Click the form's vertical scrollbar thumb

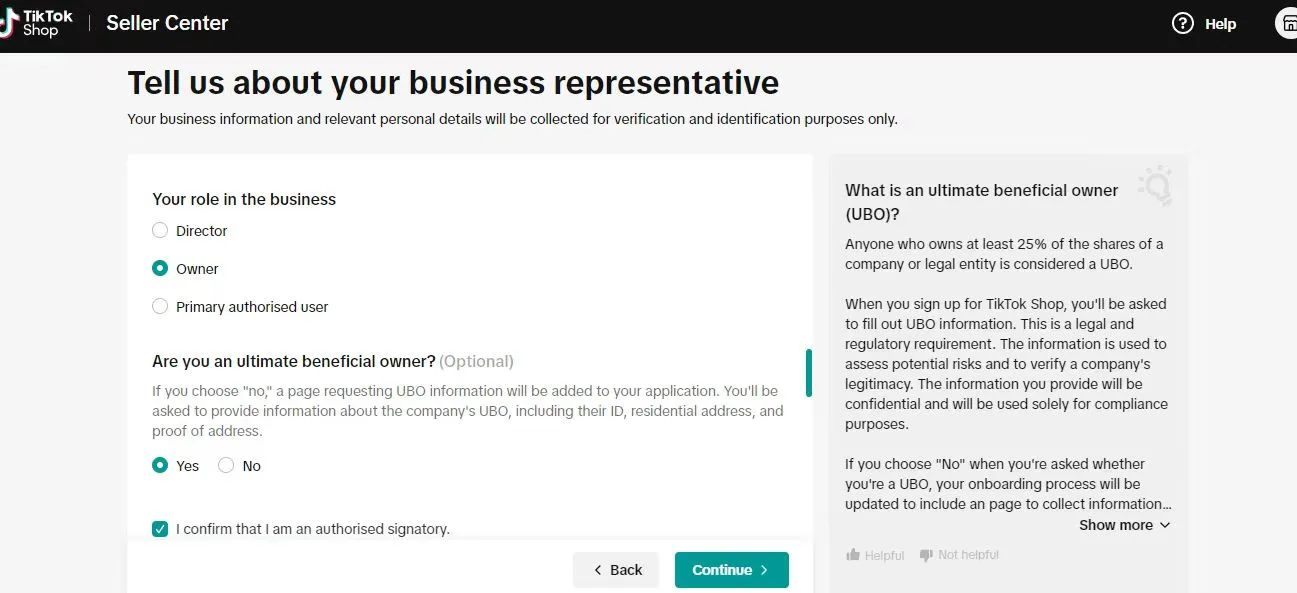[808, 373]
